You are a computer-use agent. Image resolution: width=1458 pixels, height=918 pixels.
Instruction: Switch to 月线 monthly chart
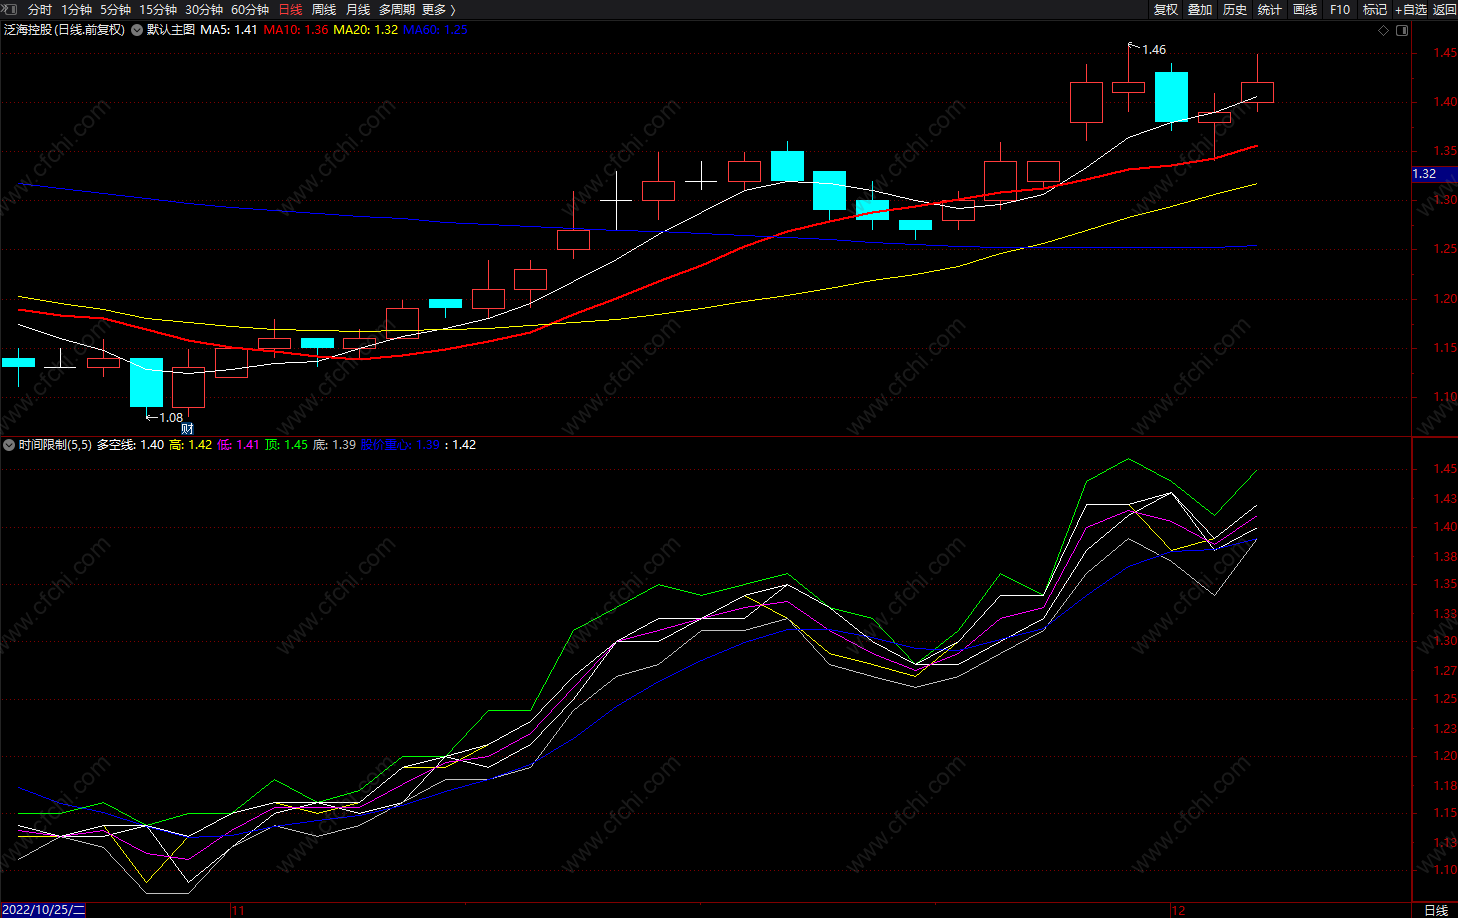(358, 9)
